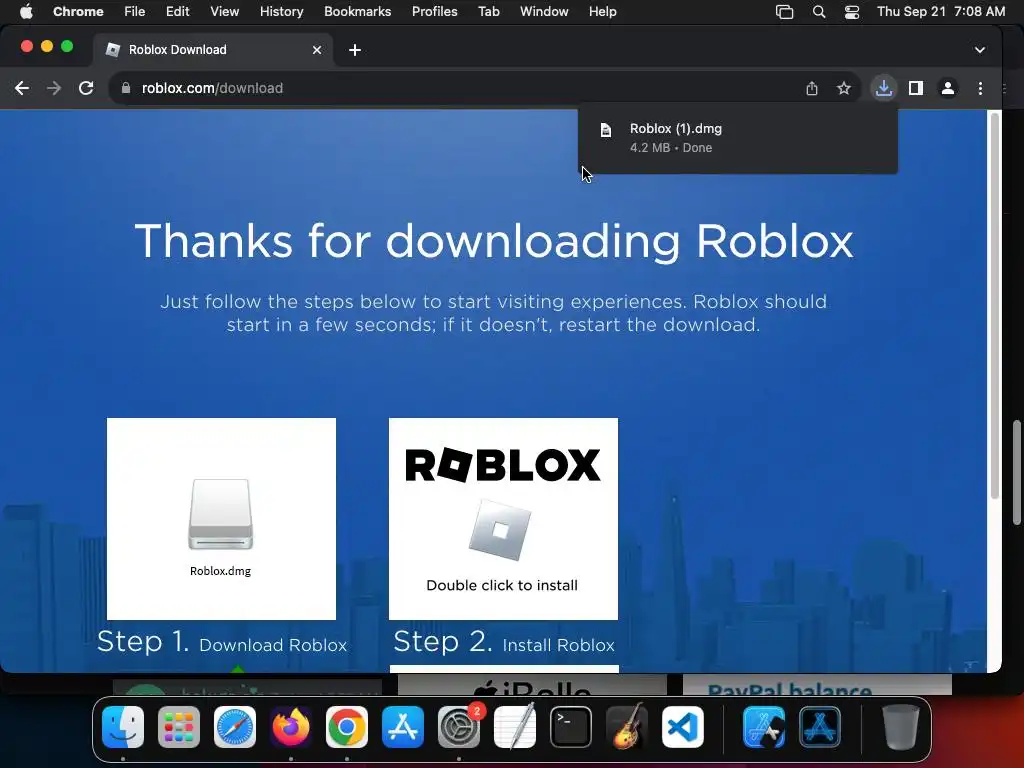Open the Roblox (1).dmg download entry
Screen dimensions: 1024x768
(737, 138)
